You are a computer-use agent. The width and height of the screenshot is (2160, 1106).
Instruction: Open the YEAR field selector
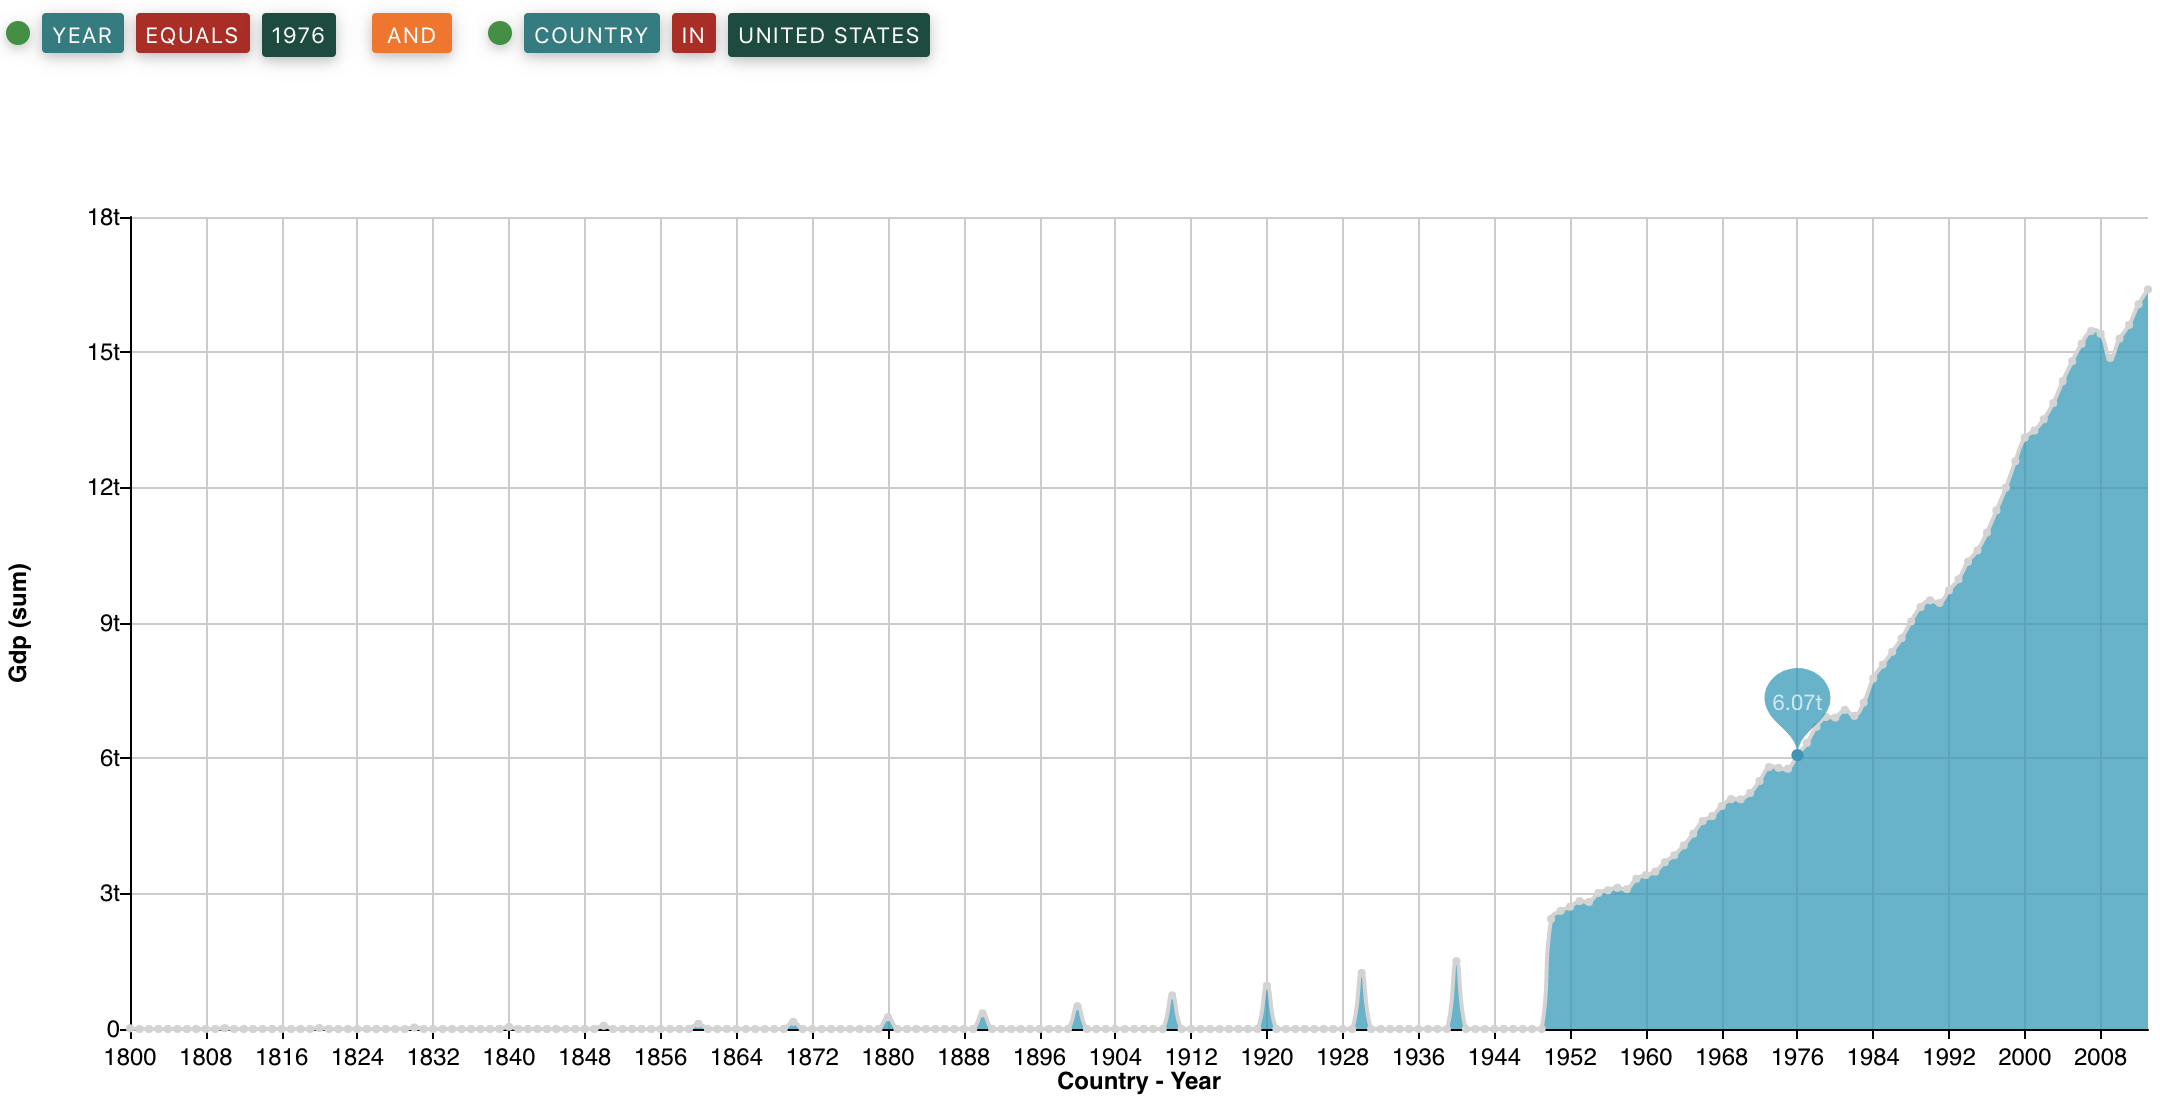[82, 35]
